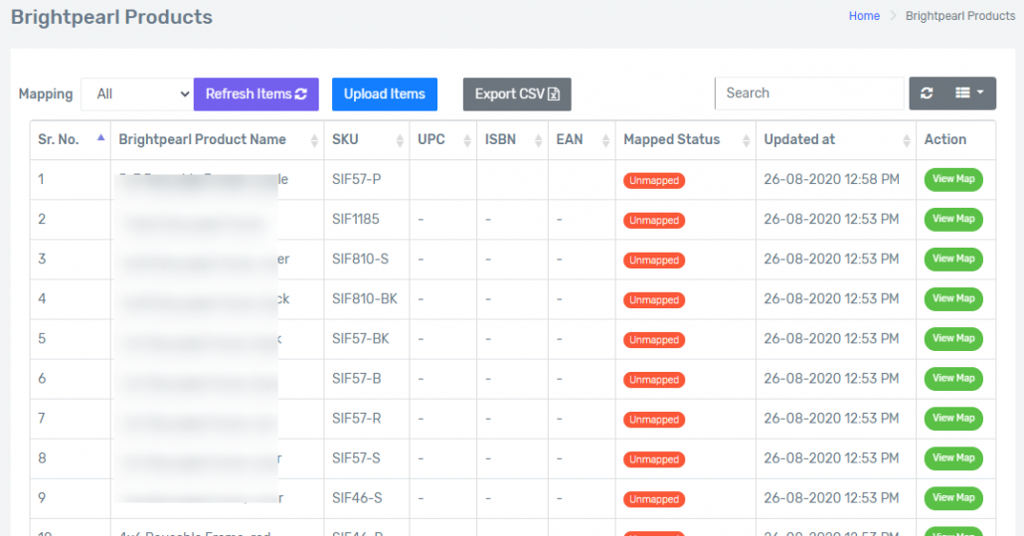Click Unmapped badge in SIF46-S row
The height and width of the screenshot is (536, 1024).
tap(654, 499)
